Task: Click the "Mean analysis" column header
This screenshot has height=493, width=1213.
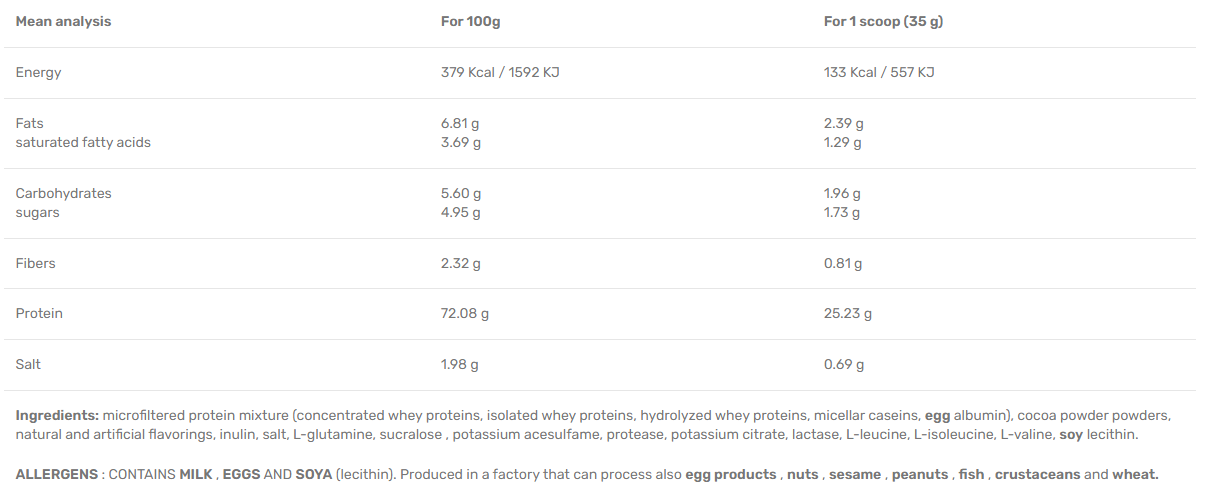Action: tap(63, 22)
